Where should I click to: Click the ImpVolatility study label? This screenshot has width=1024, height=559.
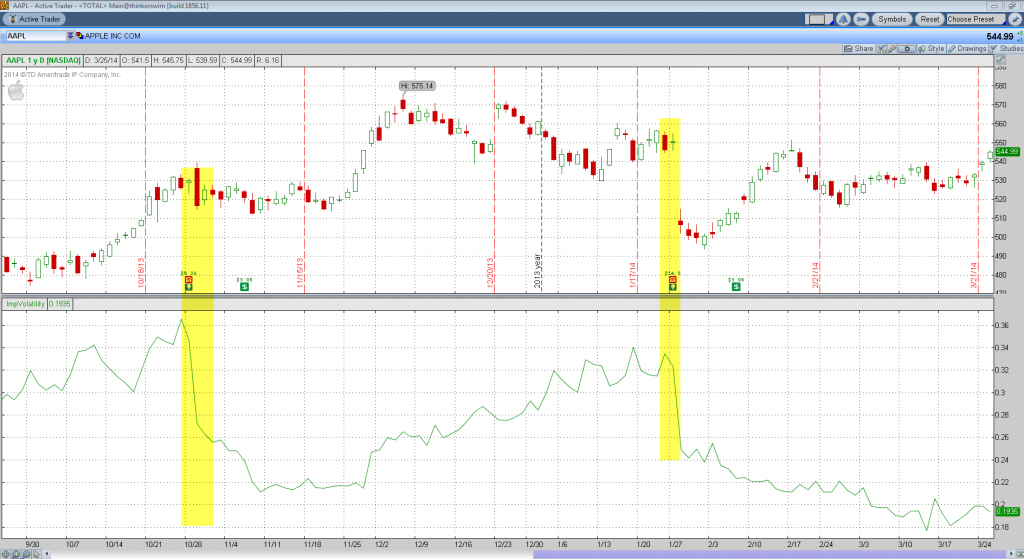coord(25,304)
